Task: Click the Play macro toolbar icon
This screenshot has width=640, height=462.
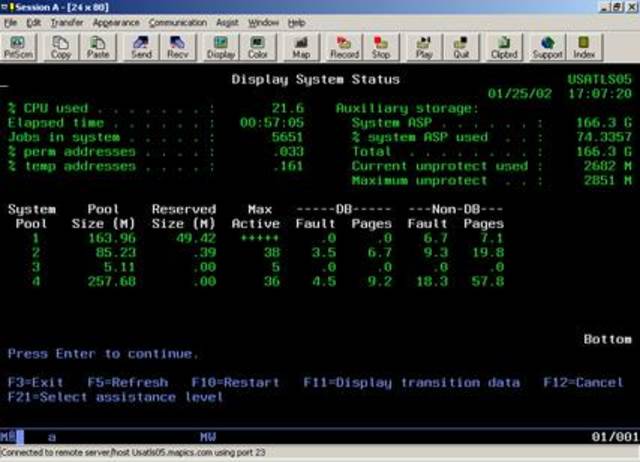Action: [x=424, y=48]
